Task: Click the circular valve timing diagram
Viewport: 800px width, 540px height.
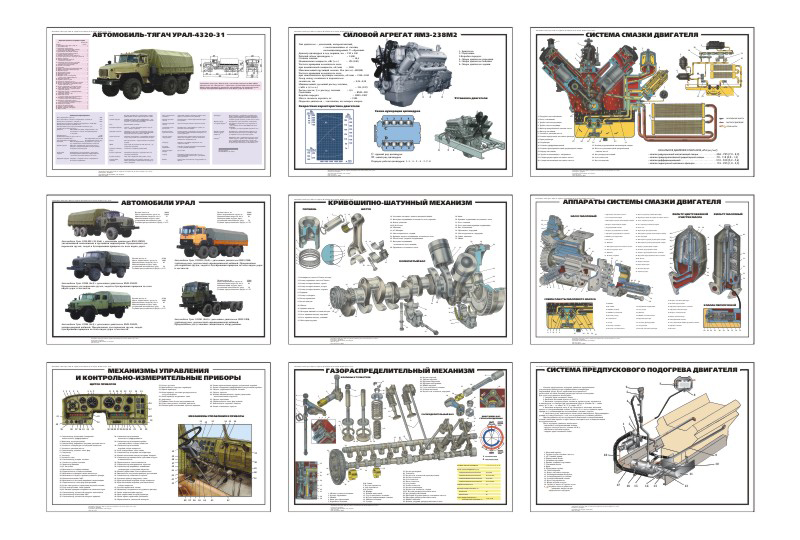Action: pos(491,439)
